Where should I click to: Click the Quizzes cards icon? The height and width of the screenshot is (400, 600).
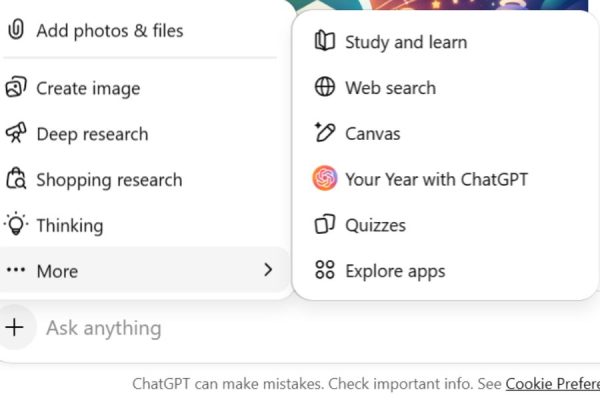pyautogui.click(x=324, y=225)
